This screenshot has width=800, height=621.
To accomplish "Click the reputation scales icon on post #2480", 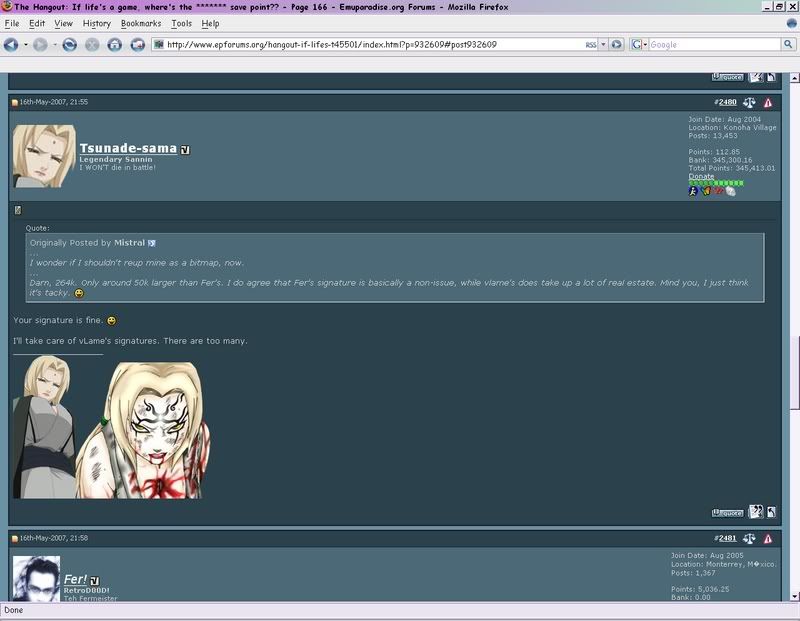I will pos(749,103).
